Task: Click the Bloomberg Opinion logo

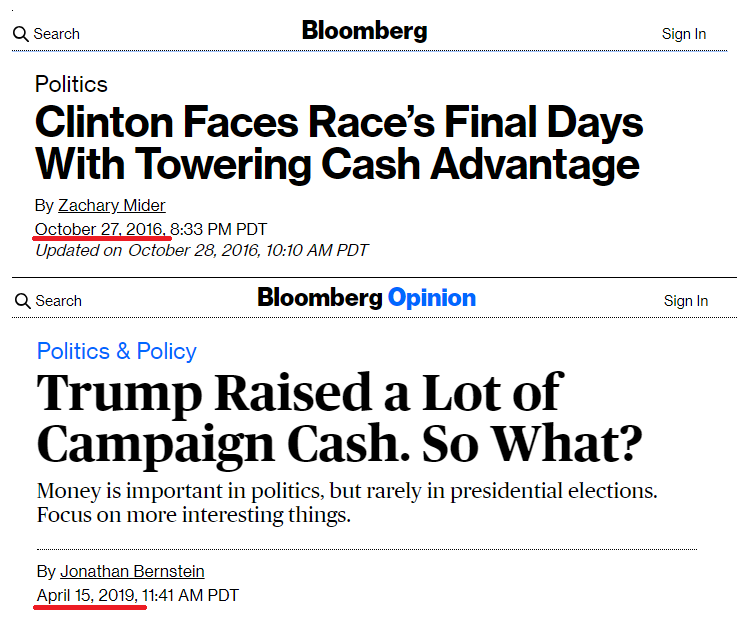Action: click(x=366, y=299)
